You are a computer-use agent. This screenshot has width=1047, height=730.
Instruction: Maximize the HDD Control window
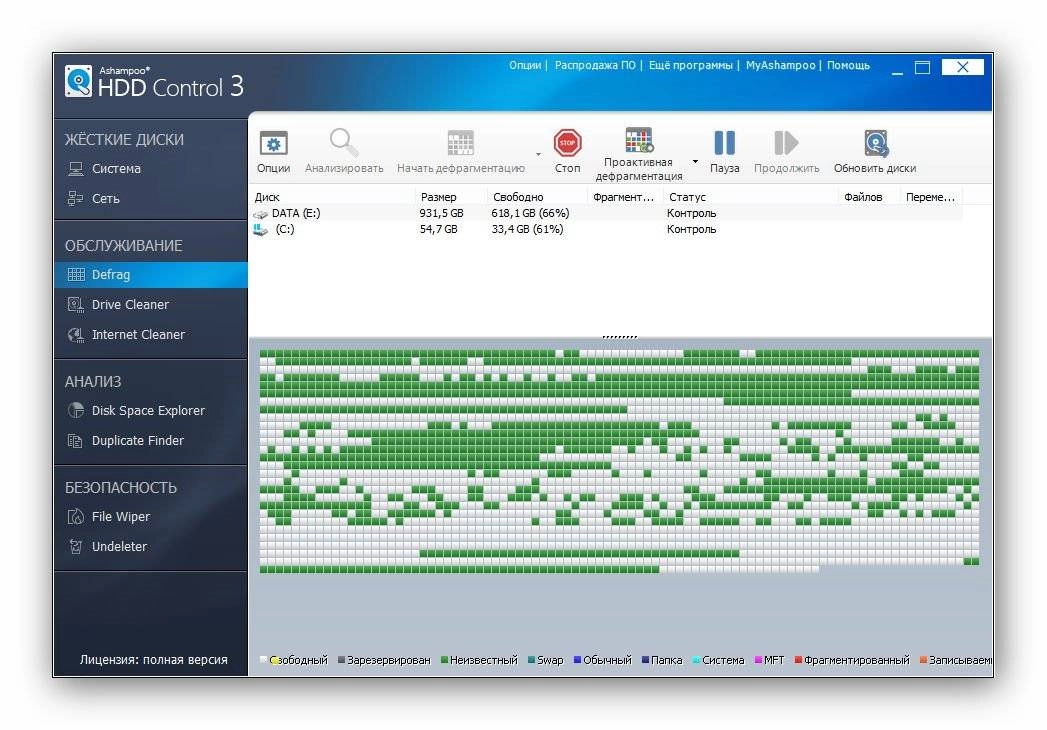tap(922, 67)
